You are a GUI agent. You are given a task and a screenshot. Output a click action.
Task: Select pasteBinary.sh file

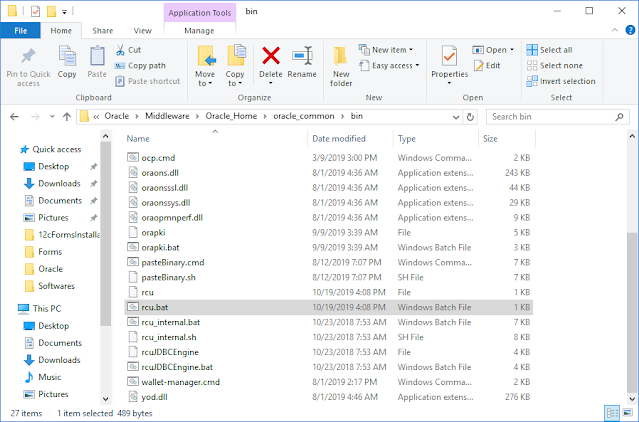pos(328,277)
